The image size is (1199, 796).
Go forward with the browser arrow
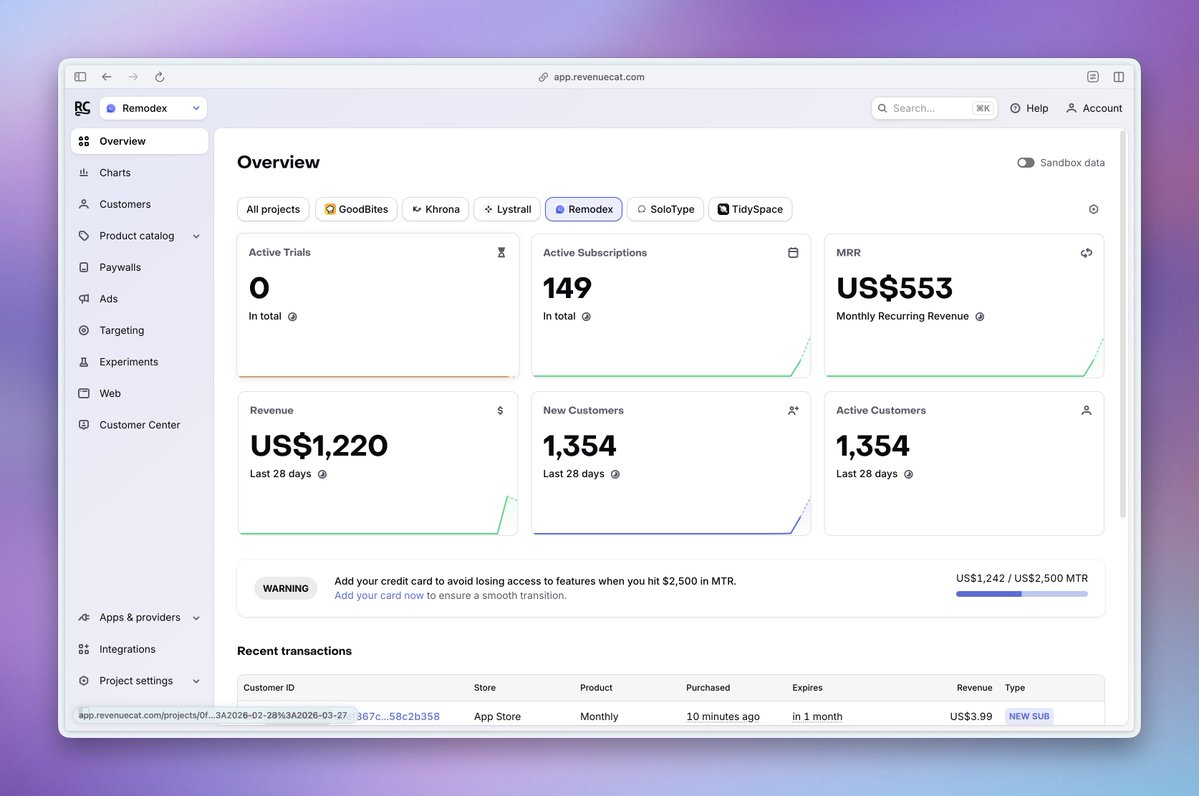coord(133,76)
